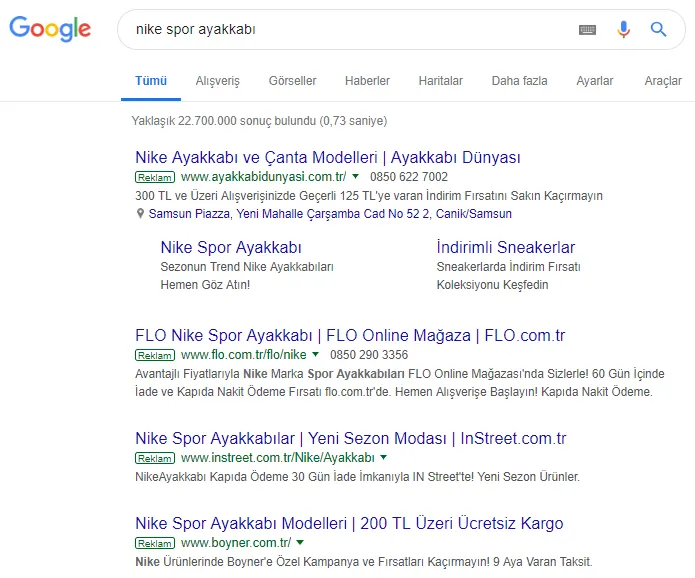695x578 pixels.
Task: Click the Google logo
Action: 50,29
